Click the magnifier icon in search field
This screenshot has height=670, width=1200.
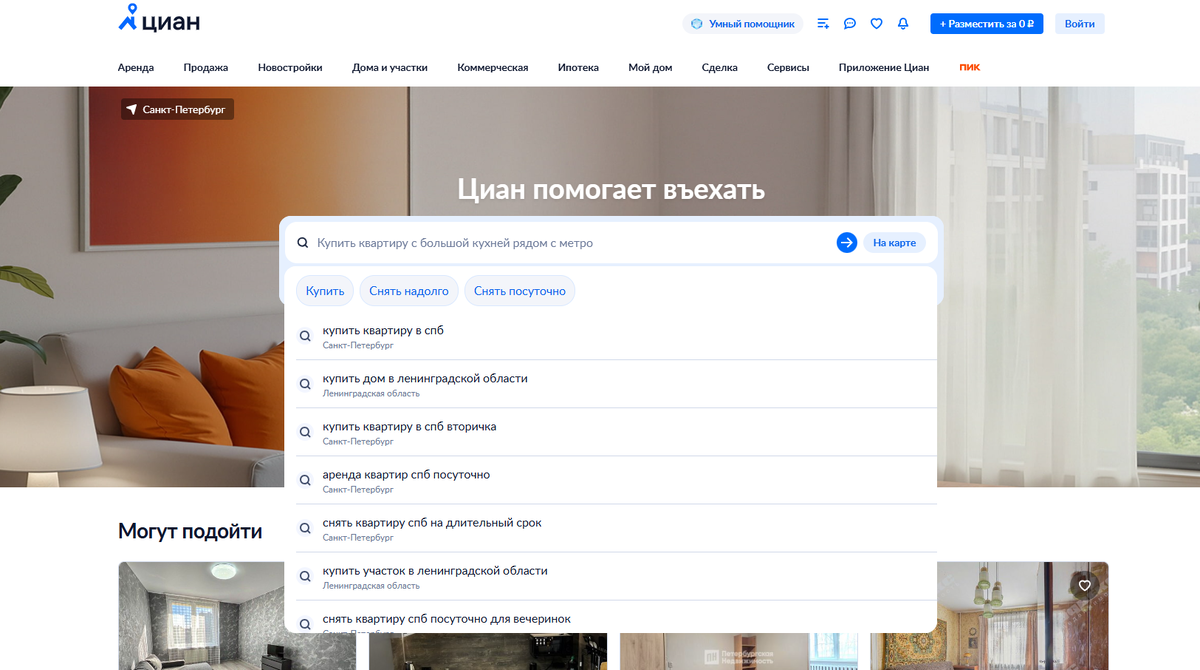tap(303, 243)
